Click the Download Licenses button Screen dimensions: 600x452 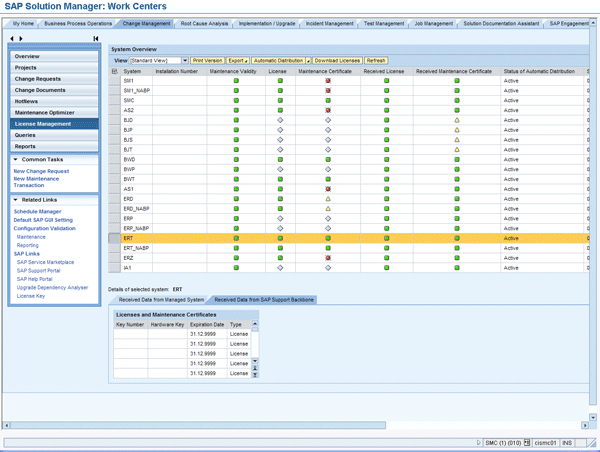[337, 61]
